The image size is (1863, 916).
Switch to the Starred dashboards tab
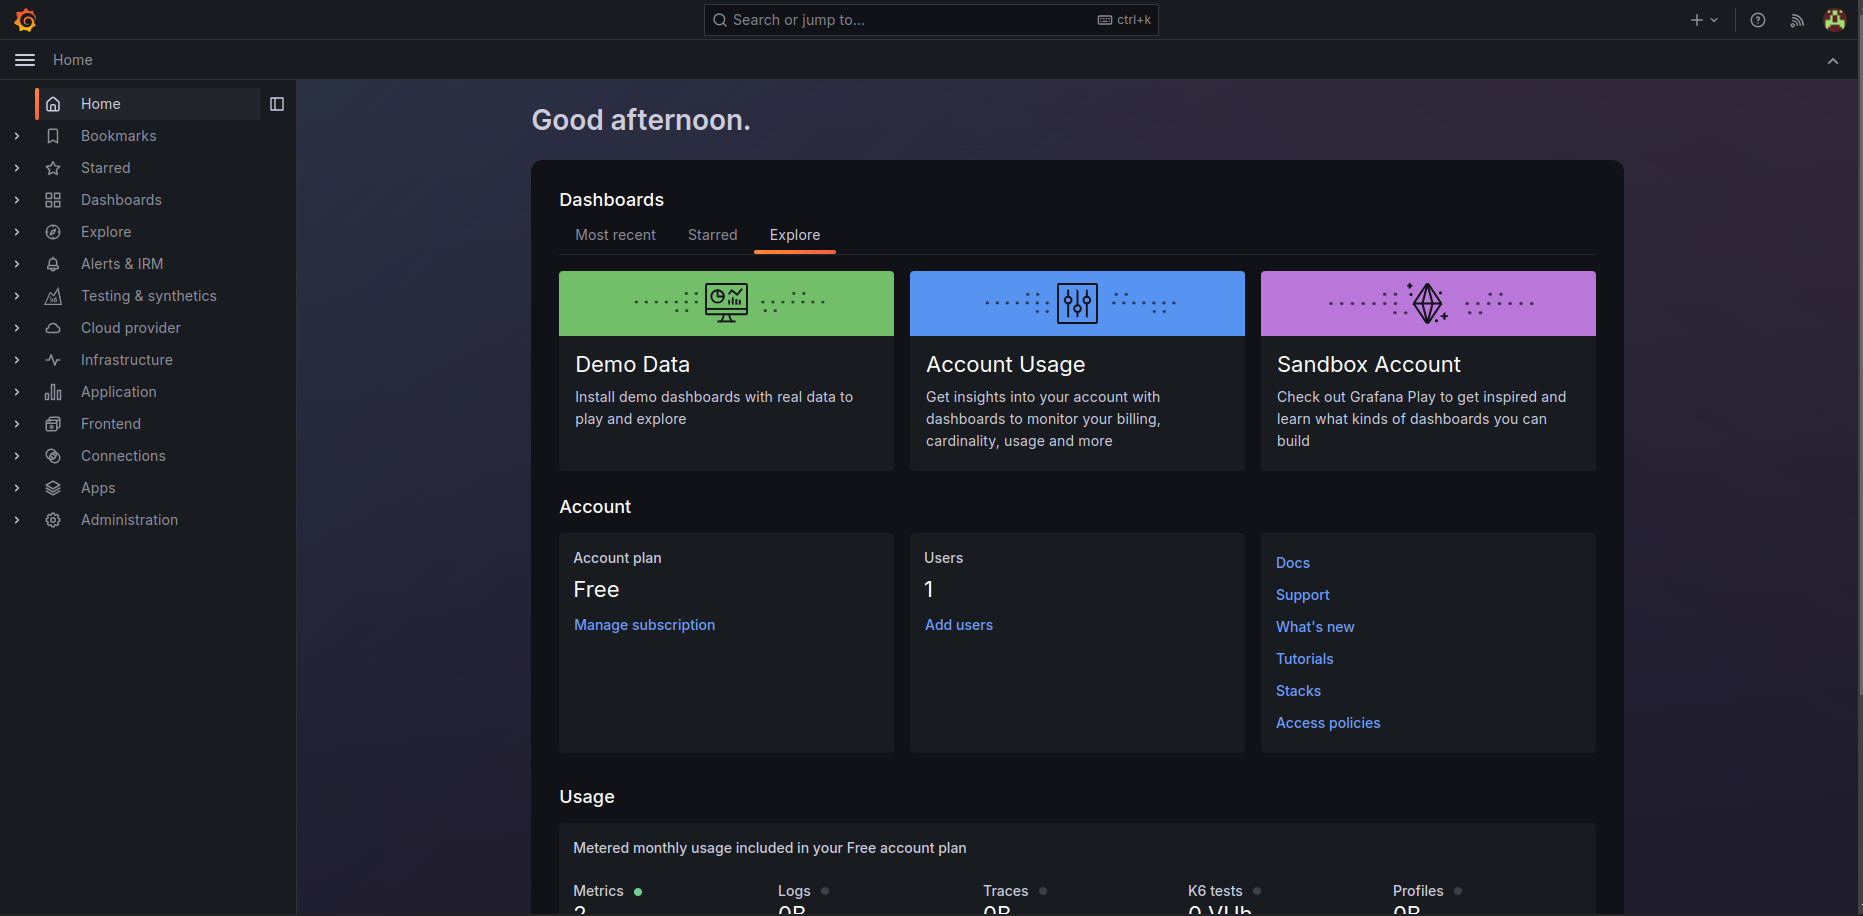pos(712,235)
